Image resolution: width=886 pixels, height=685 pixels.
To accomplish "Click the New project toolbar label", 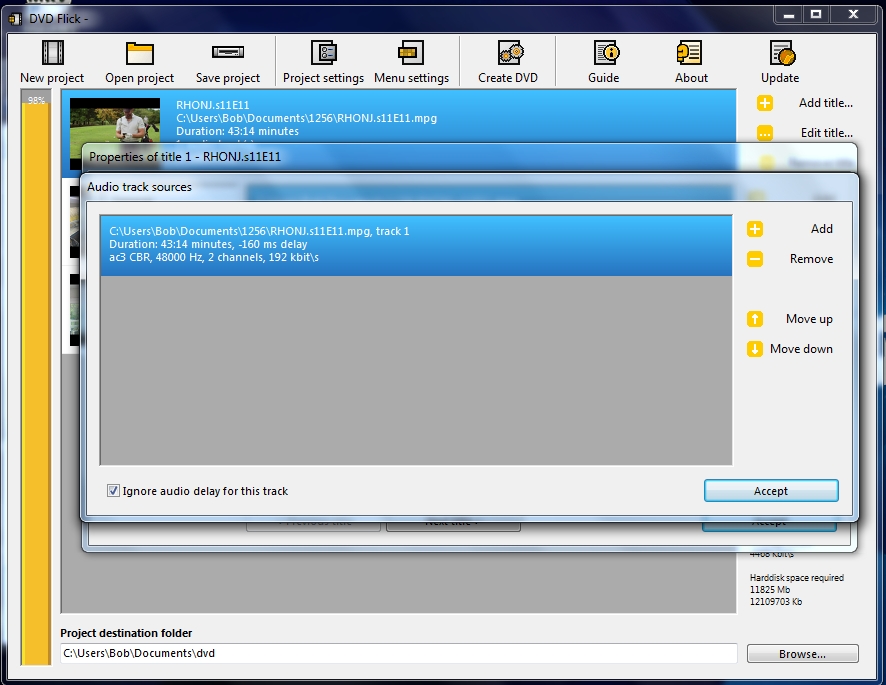I will [x=52, y=78].
